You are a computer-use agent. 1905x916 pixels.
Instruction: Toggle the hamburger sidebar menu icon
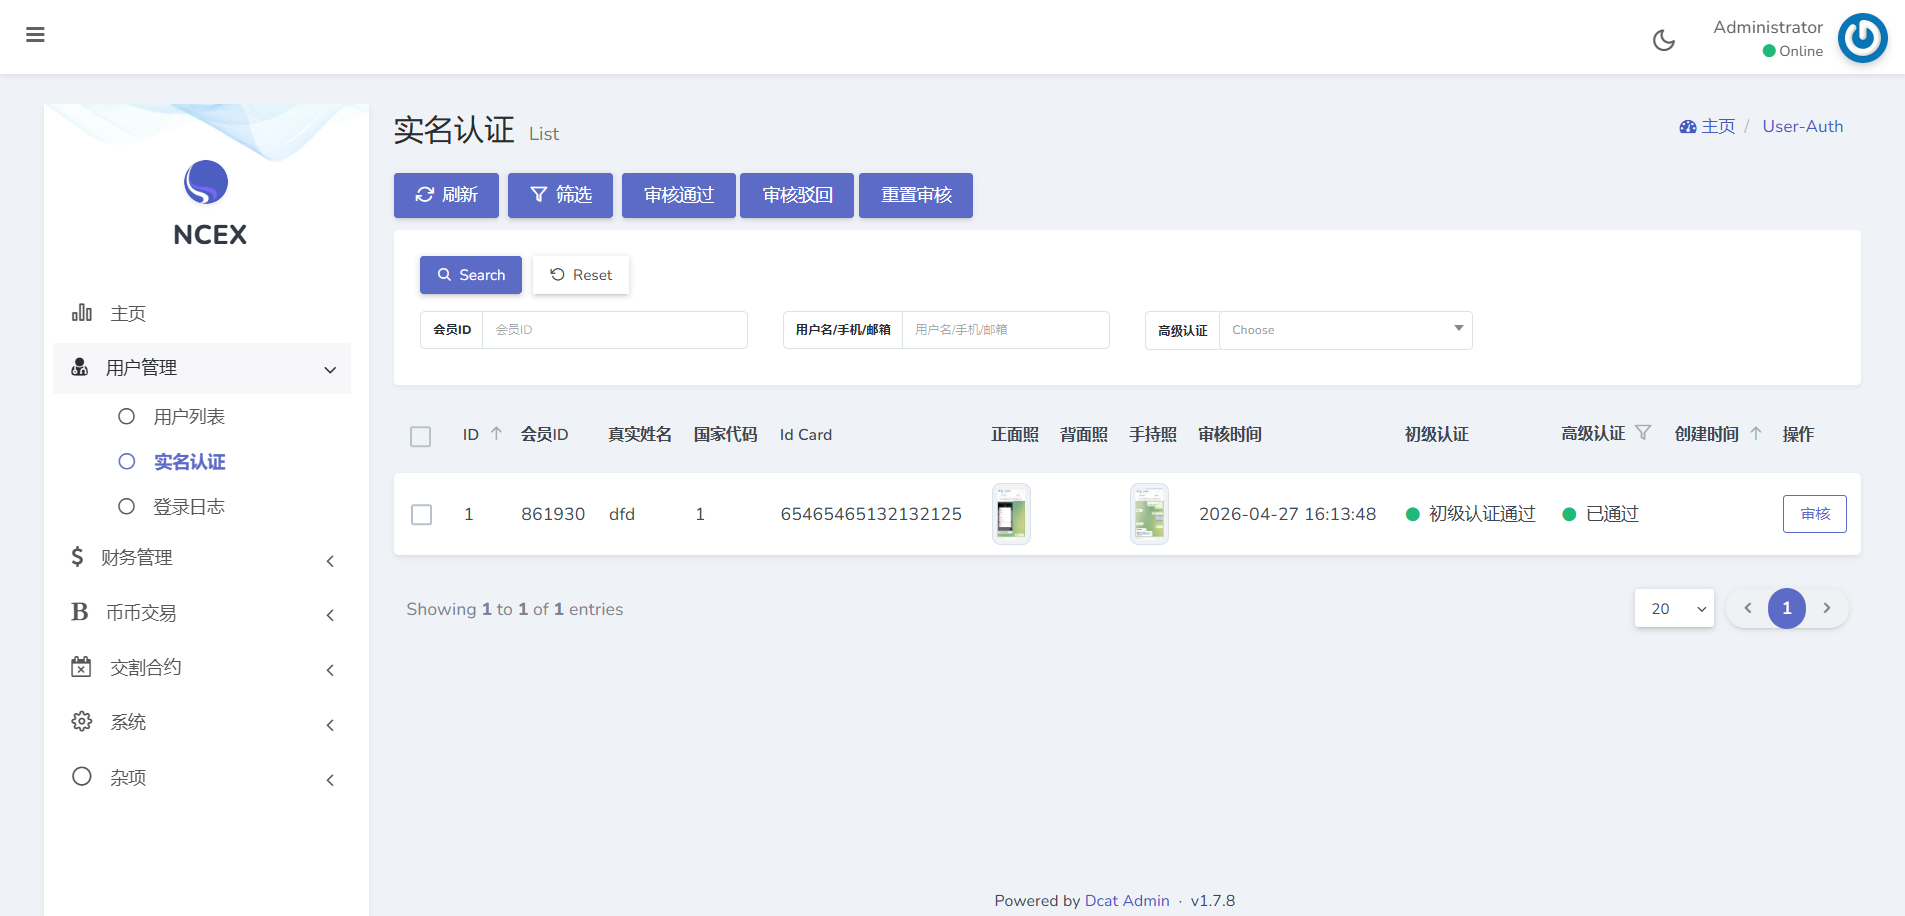click(35, 35)
